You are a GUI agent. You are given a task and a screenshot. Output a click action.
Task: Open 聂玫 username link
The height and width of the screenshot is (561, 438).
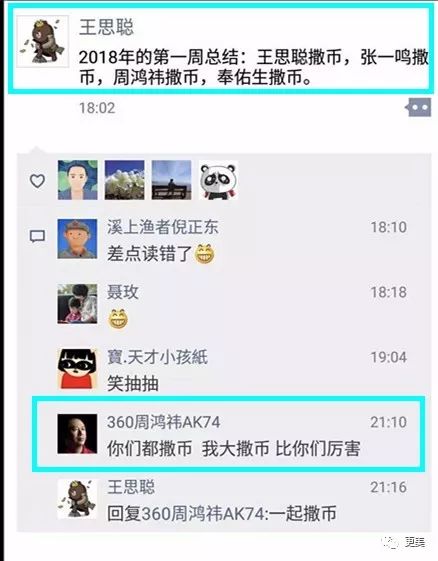(x=123, y=292)
